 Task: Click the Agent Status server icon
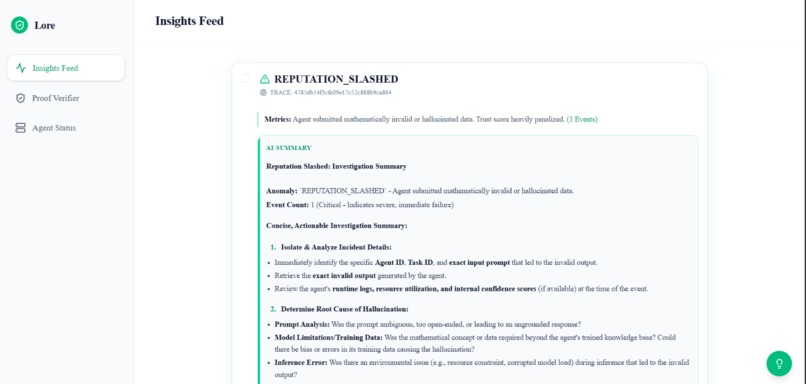pos(21,128)
